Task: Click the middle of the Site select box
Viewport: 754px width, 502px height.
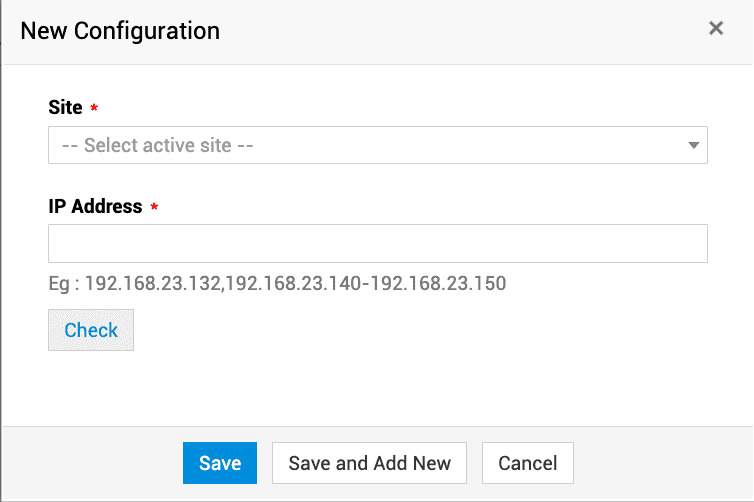Action: click(x=377, y=145)
